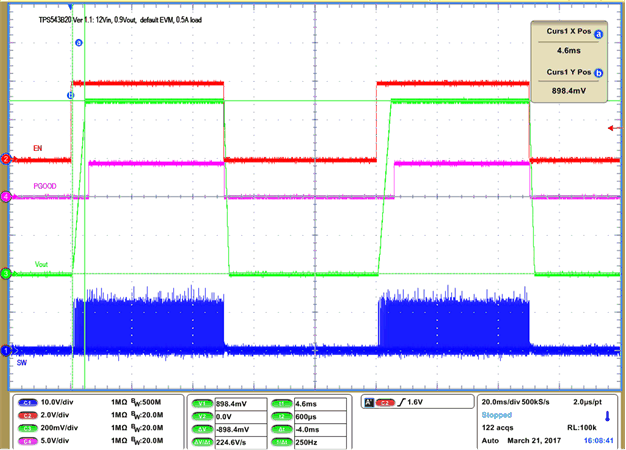Select cursor 'a' marker on vertical cursor line
This screenshot has height=450, width=626.
coord(79,42)
